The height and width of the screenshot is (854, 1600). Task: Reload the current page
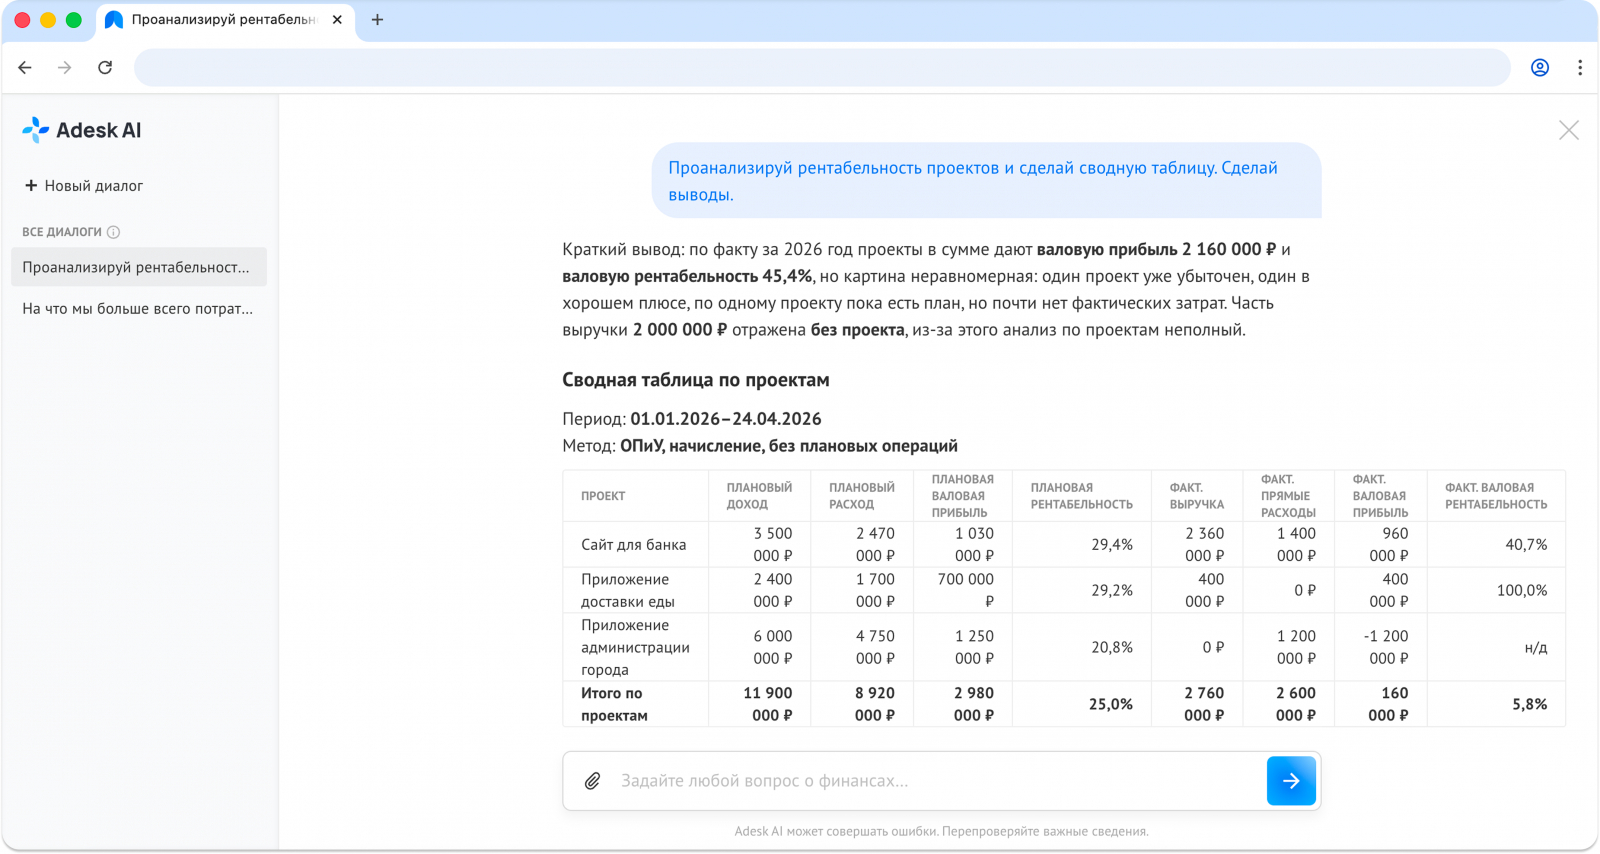[105, 67]
